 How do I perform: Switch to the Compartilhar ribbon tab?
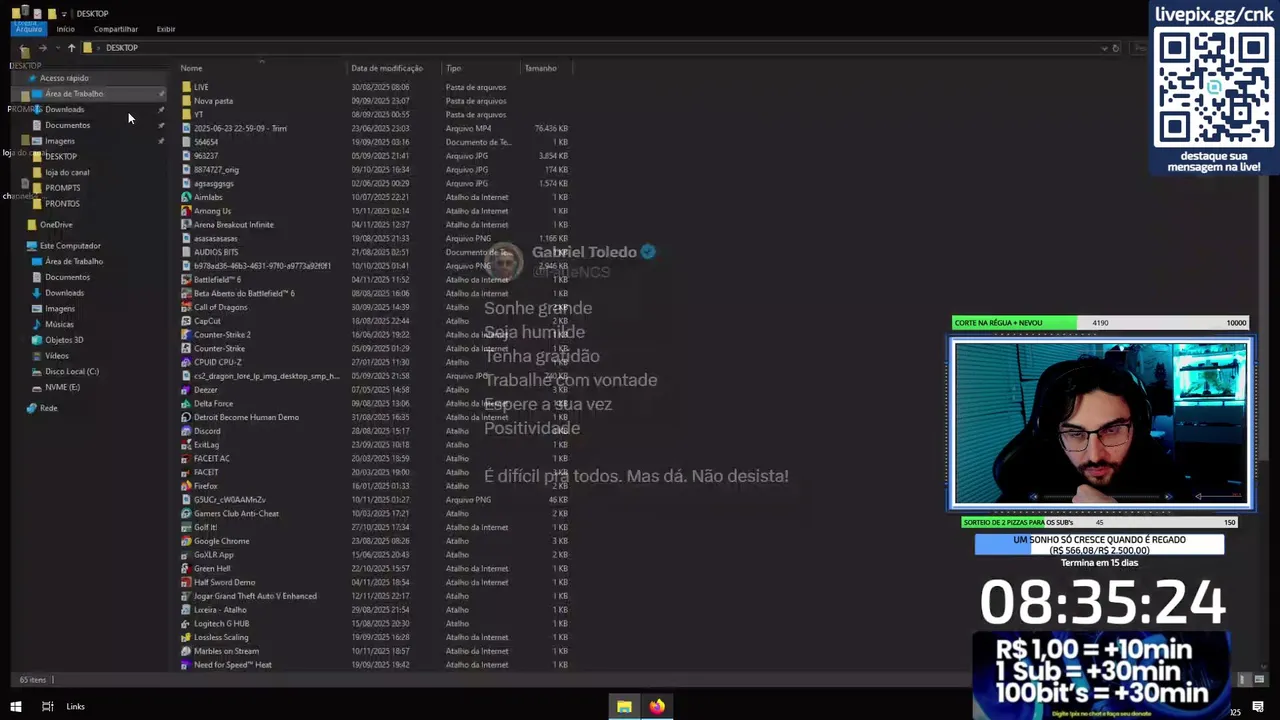116,29
